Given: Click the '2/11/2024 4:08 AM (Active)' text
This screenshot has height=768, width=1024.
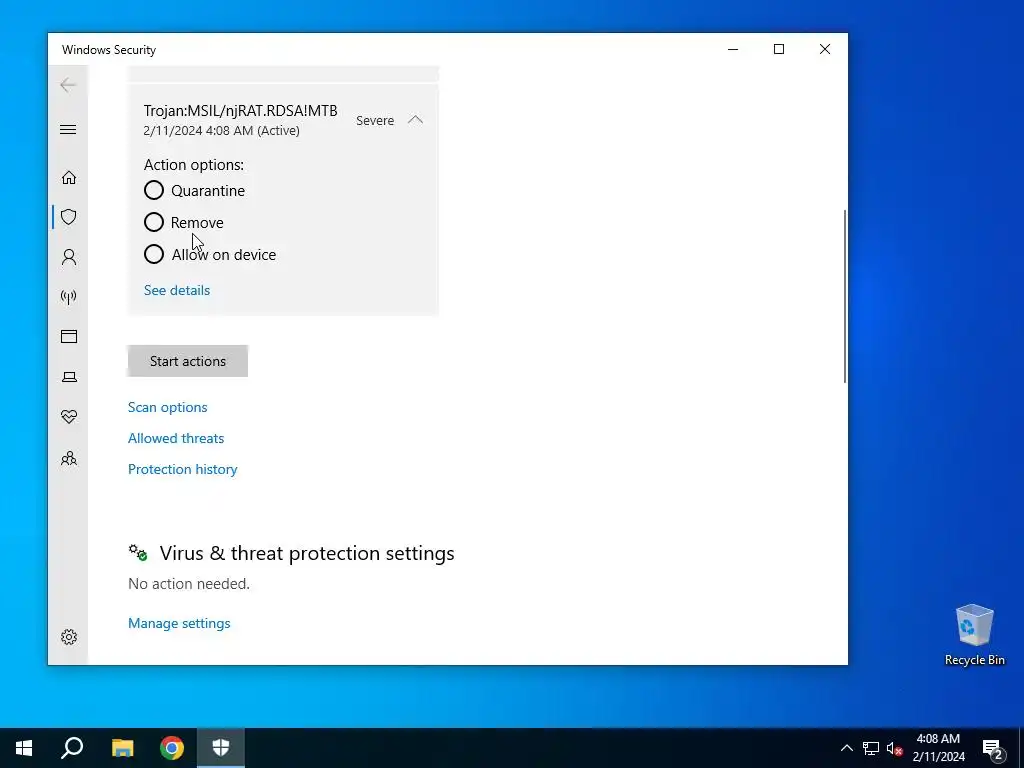Looking at the screenshot, I should pos(221,131).
